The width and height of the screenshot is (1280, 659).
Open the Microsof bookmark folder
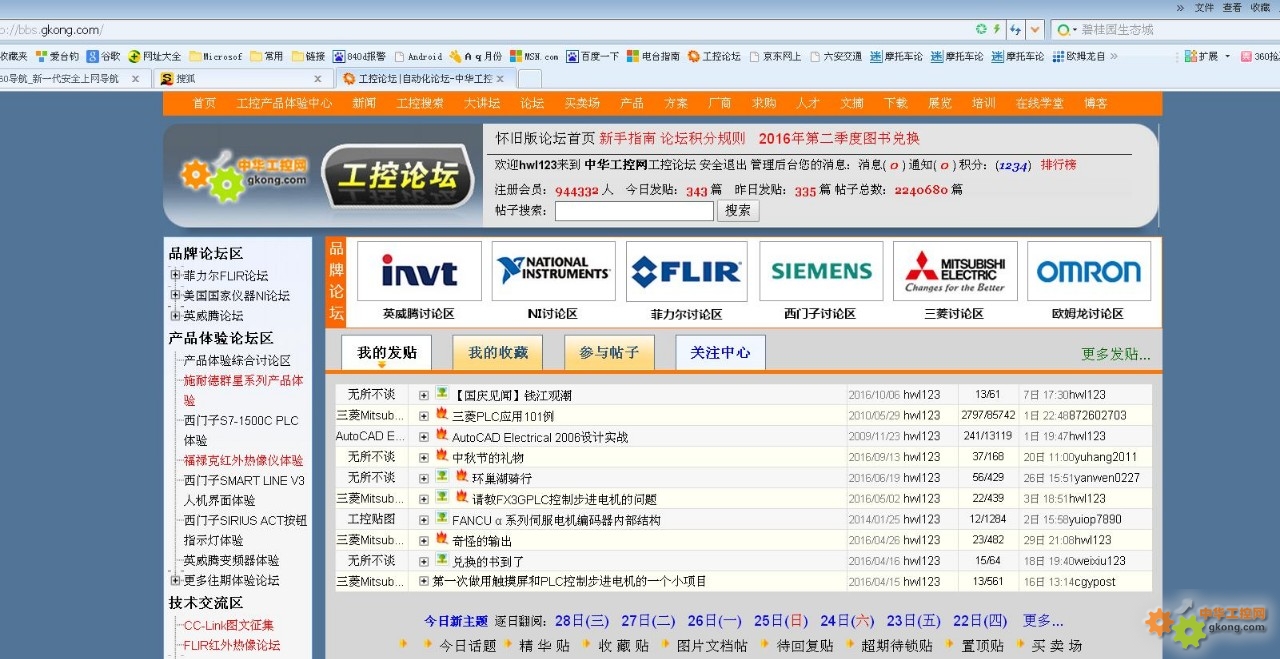[x=216, y=57]
